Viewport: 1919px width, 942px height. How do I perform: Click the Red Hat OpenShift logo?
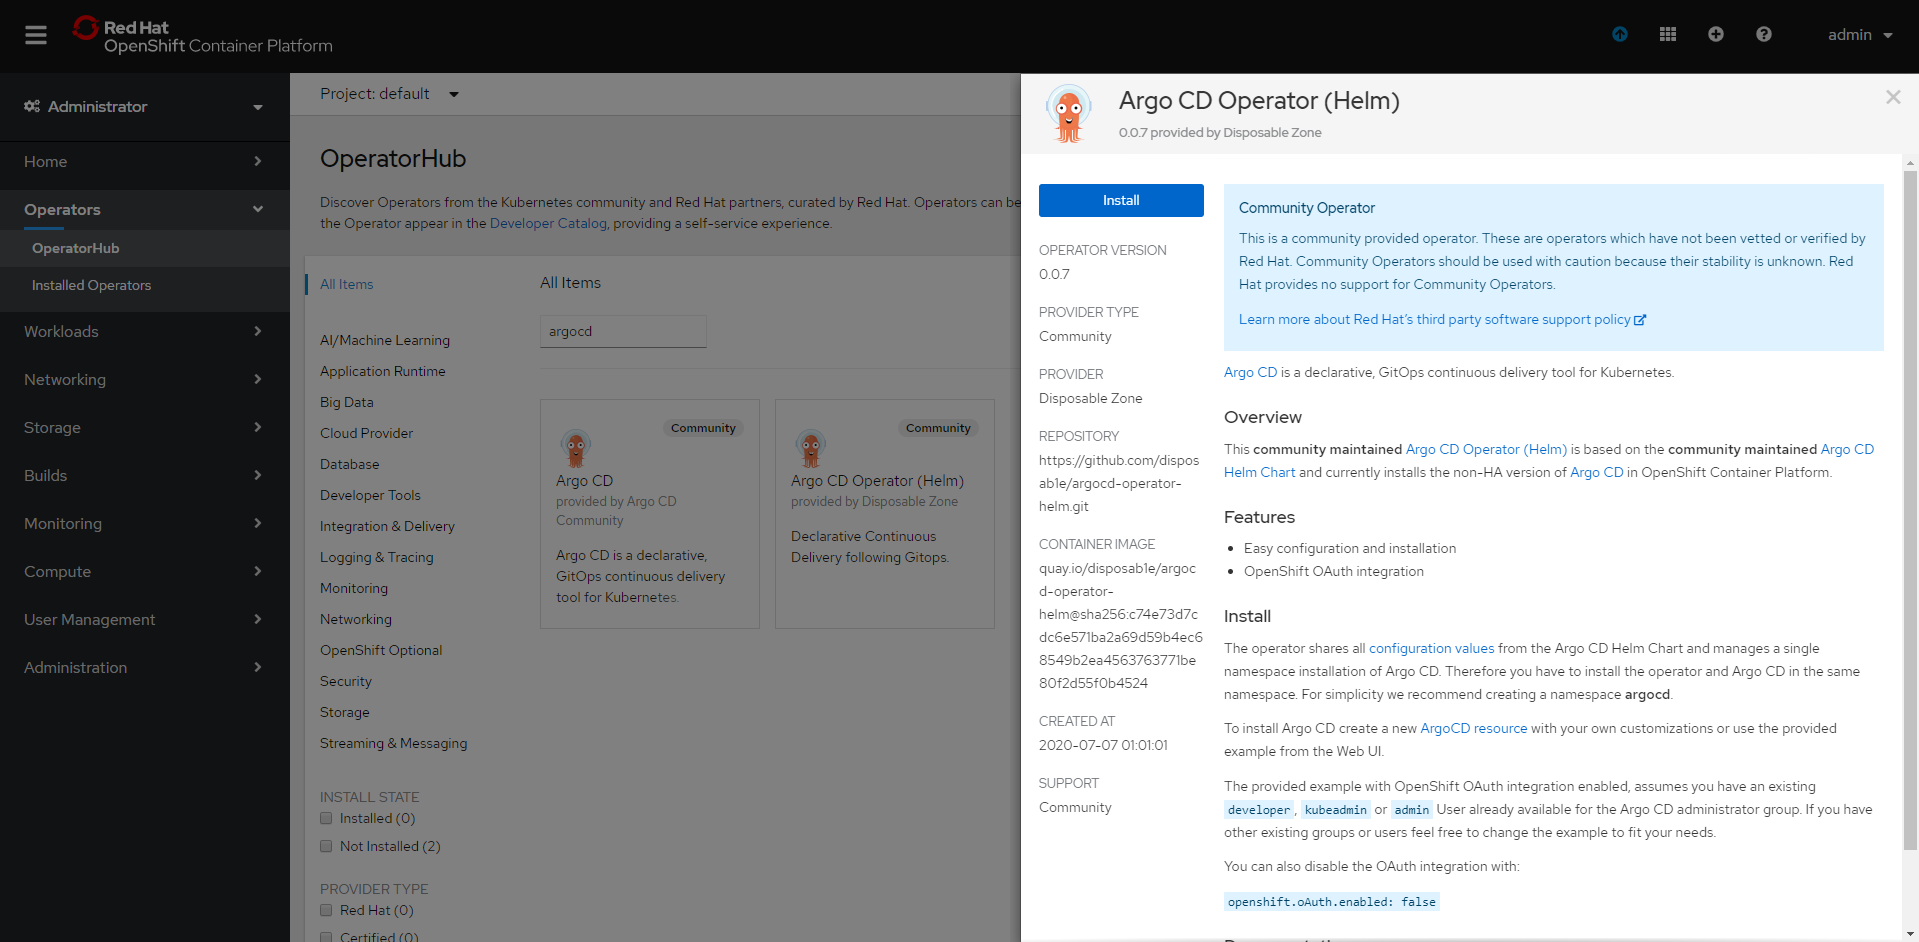203,36
